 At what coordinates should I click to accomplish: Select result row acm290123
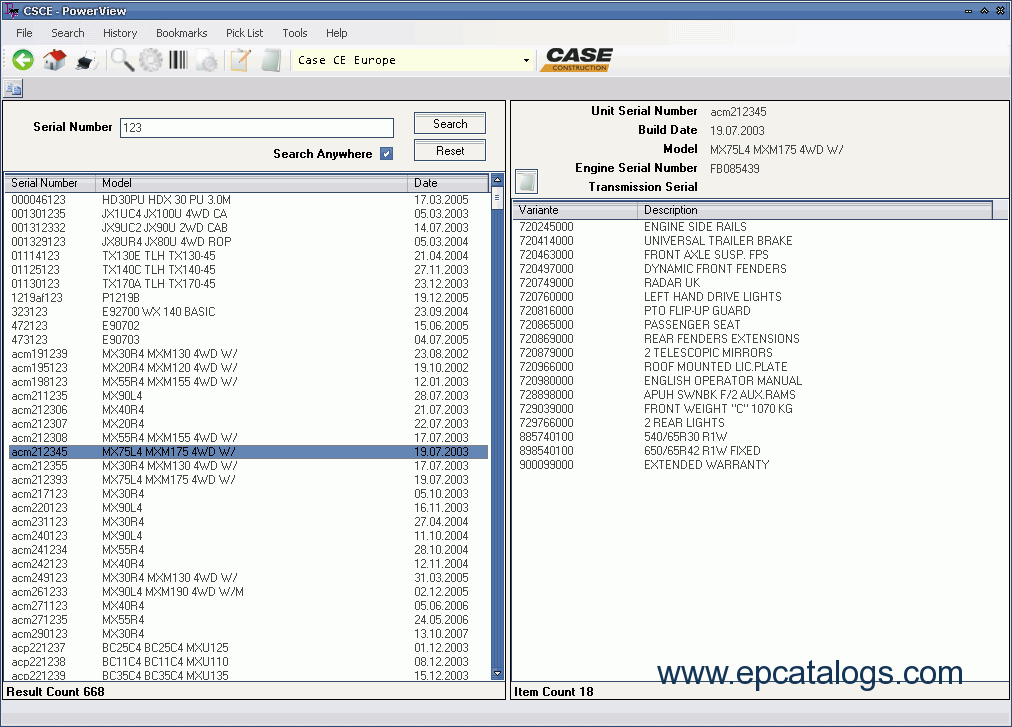tap(248, 634)
